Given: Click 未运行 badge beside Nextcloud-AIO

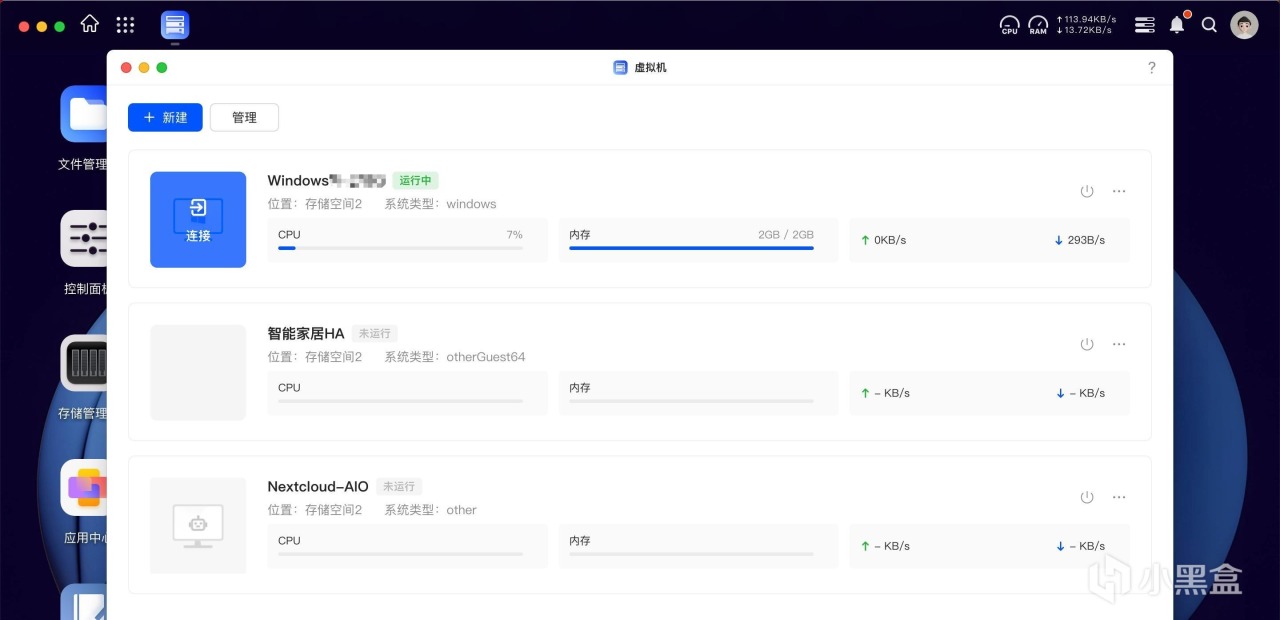Looking at the screenshot, I should point(398,487).
